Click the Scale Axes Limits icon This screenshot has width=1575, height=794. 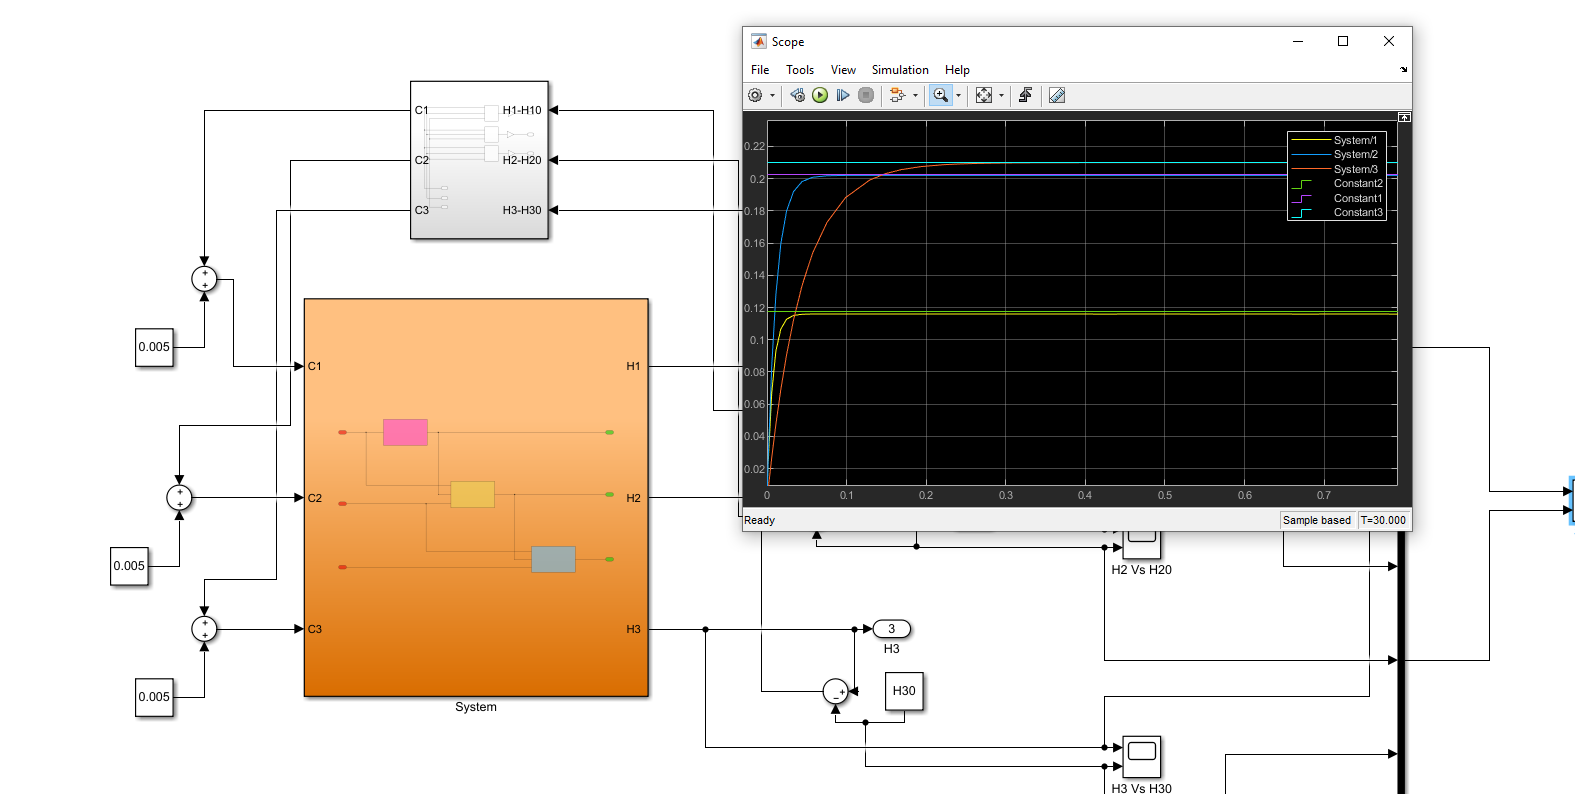pos(984,95)
